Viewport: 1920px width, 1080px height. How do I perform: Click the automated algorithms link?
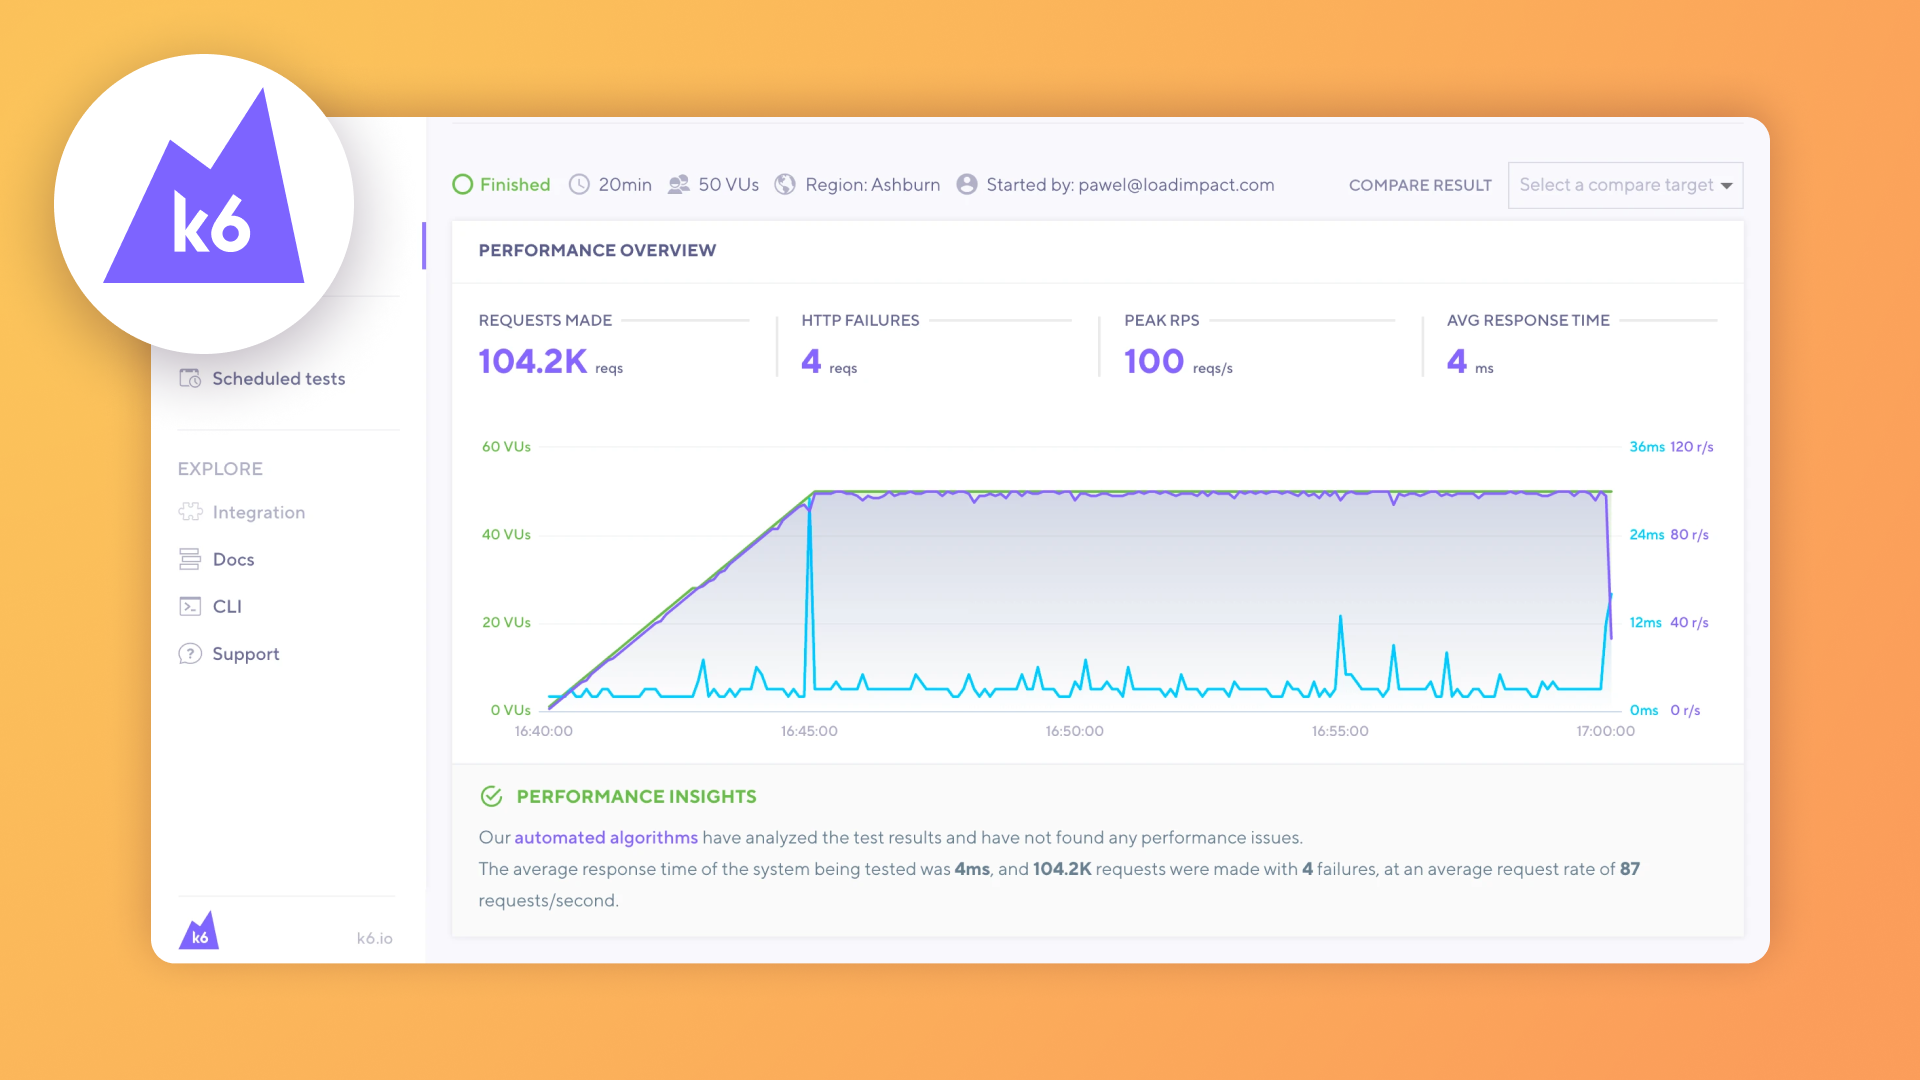coord(605,837)
